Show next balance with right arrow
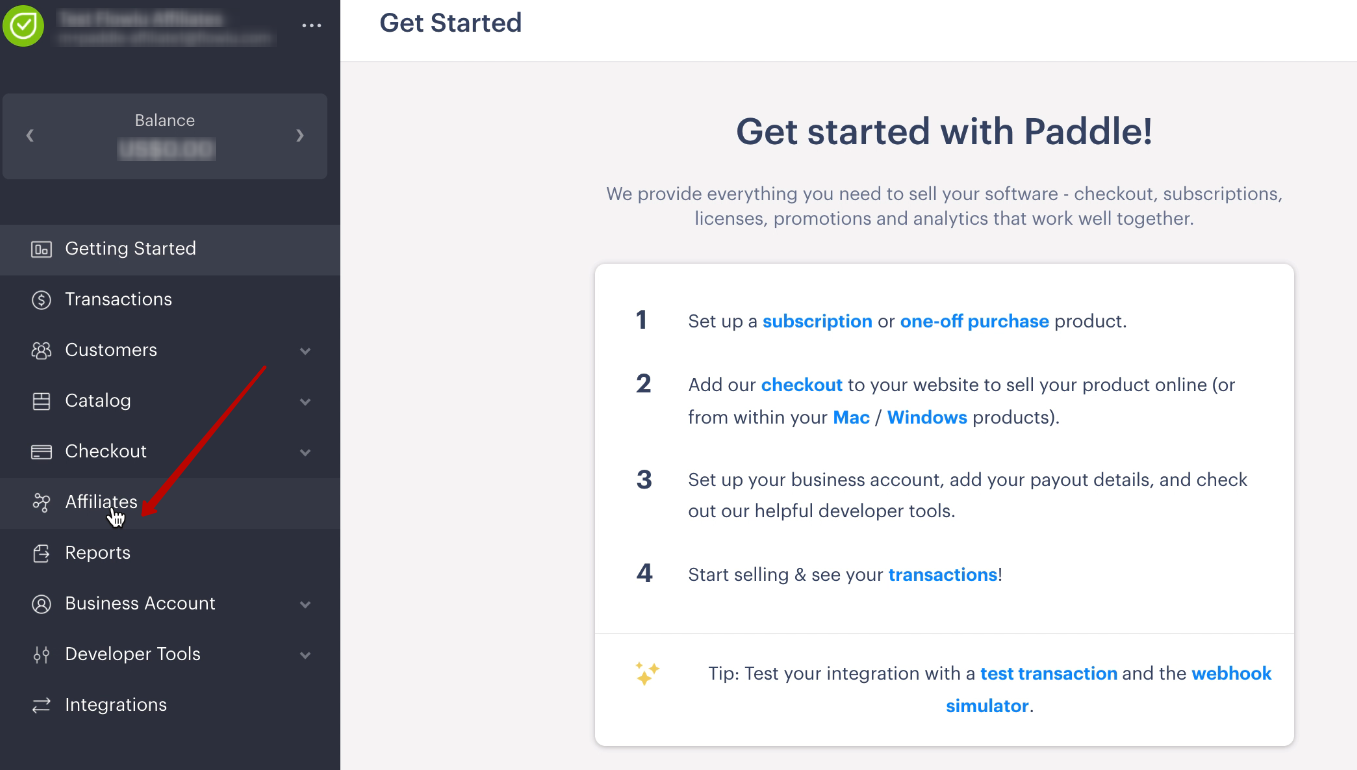This screenshot has width=1357, height=770. point(300,135)
